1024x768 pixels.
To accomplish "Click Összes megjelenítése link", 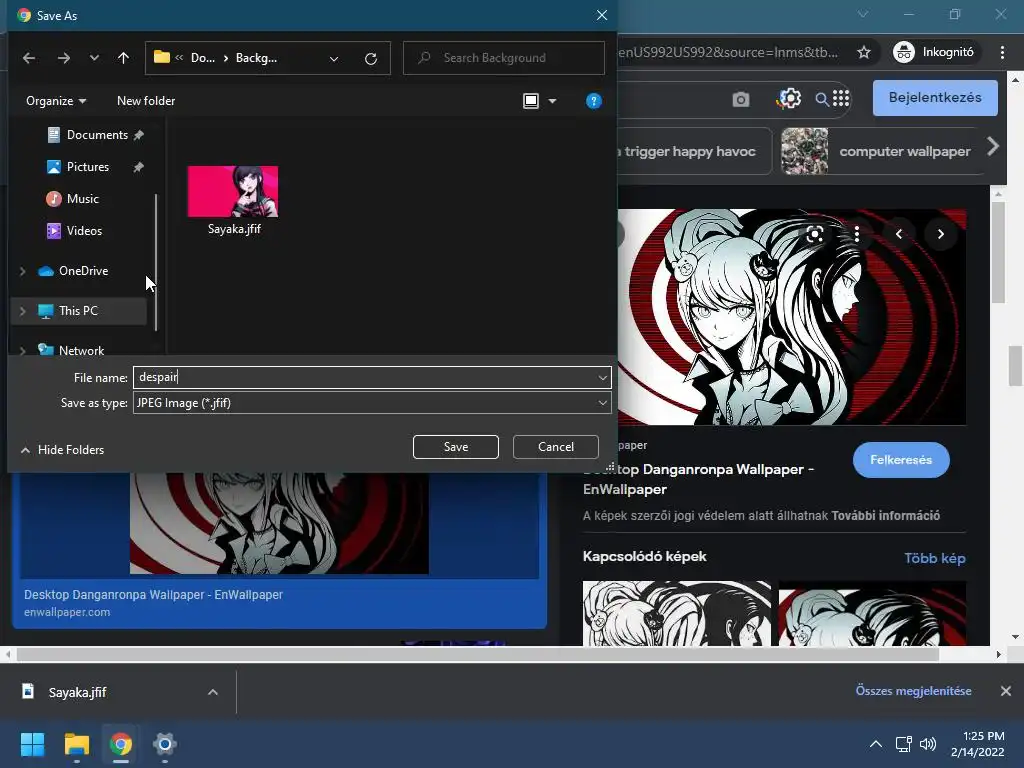I will pos(914,691).
